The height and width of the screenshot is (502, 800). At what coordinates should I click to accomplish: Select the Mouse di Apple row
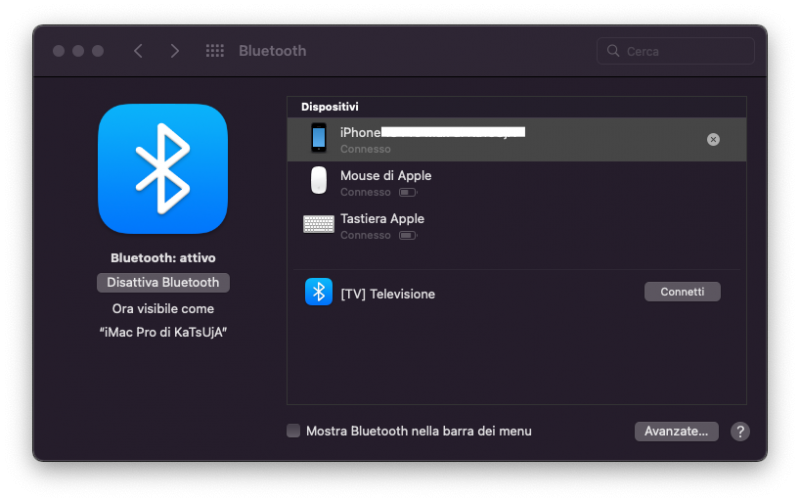(x=516, y=182)
